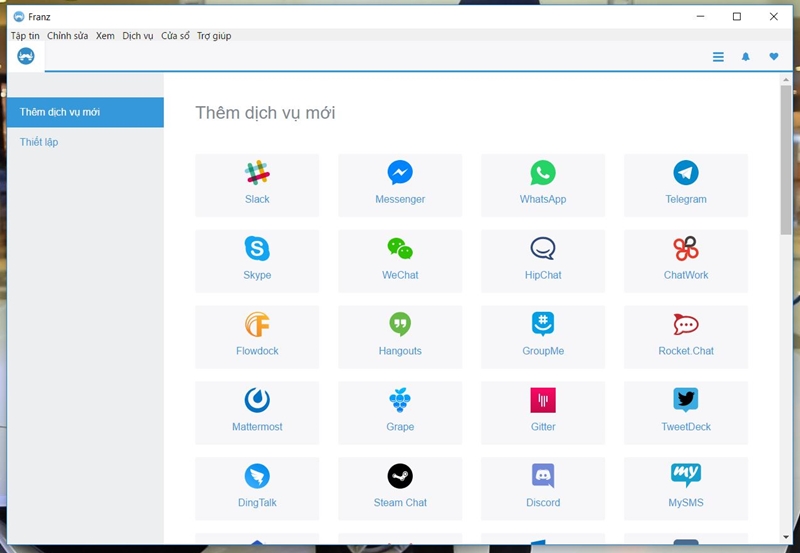This screenshot has height=553, width=800.
Task: Add the Gitter service
Action: click(543, 413)
